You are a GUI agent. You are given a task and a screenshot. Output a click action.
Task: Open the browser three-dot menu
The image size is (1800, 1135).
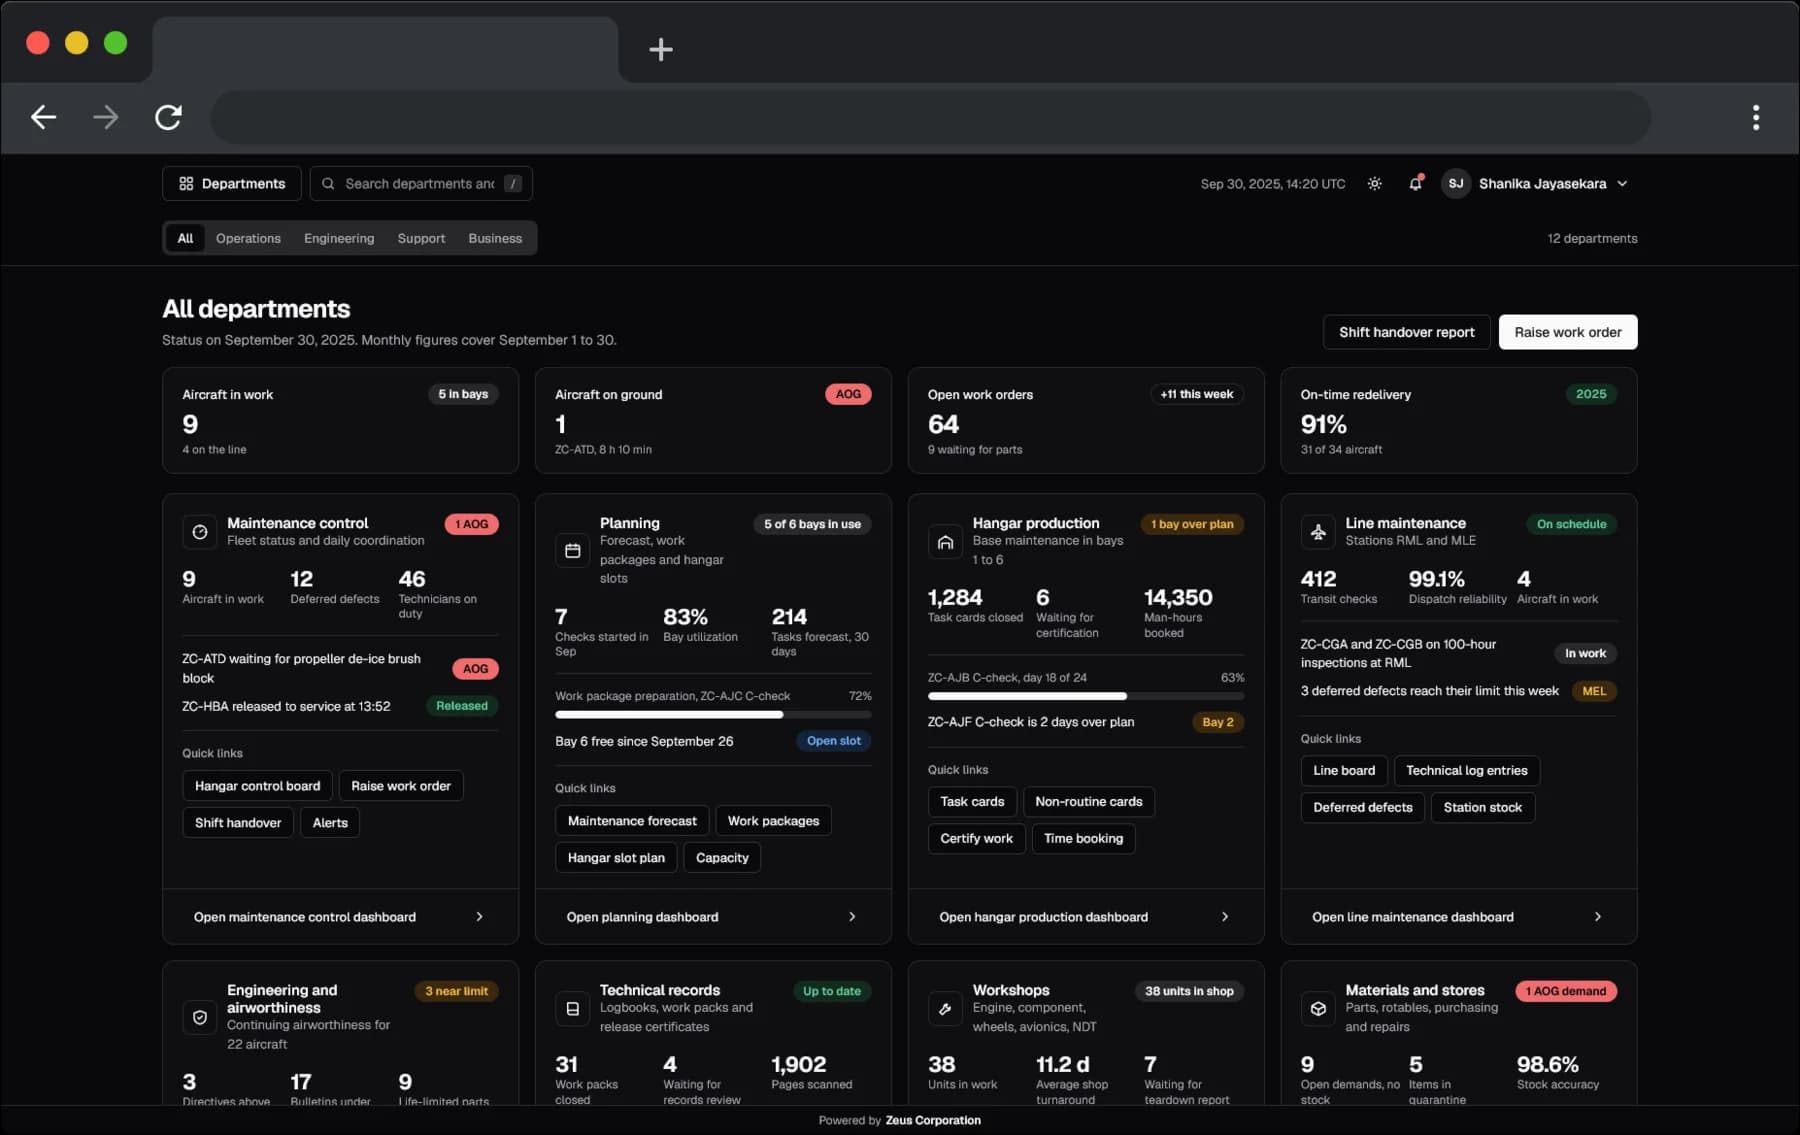[1756, 117]
